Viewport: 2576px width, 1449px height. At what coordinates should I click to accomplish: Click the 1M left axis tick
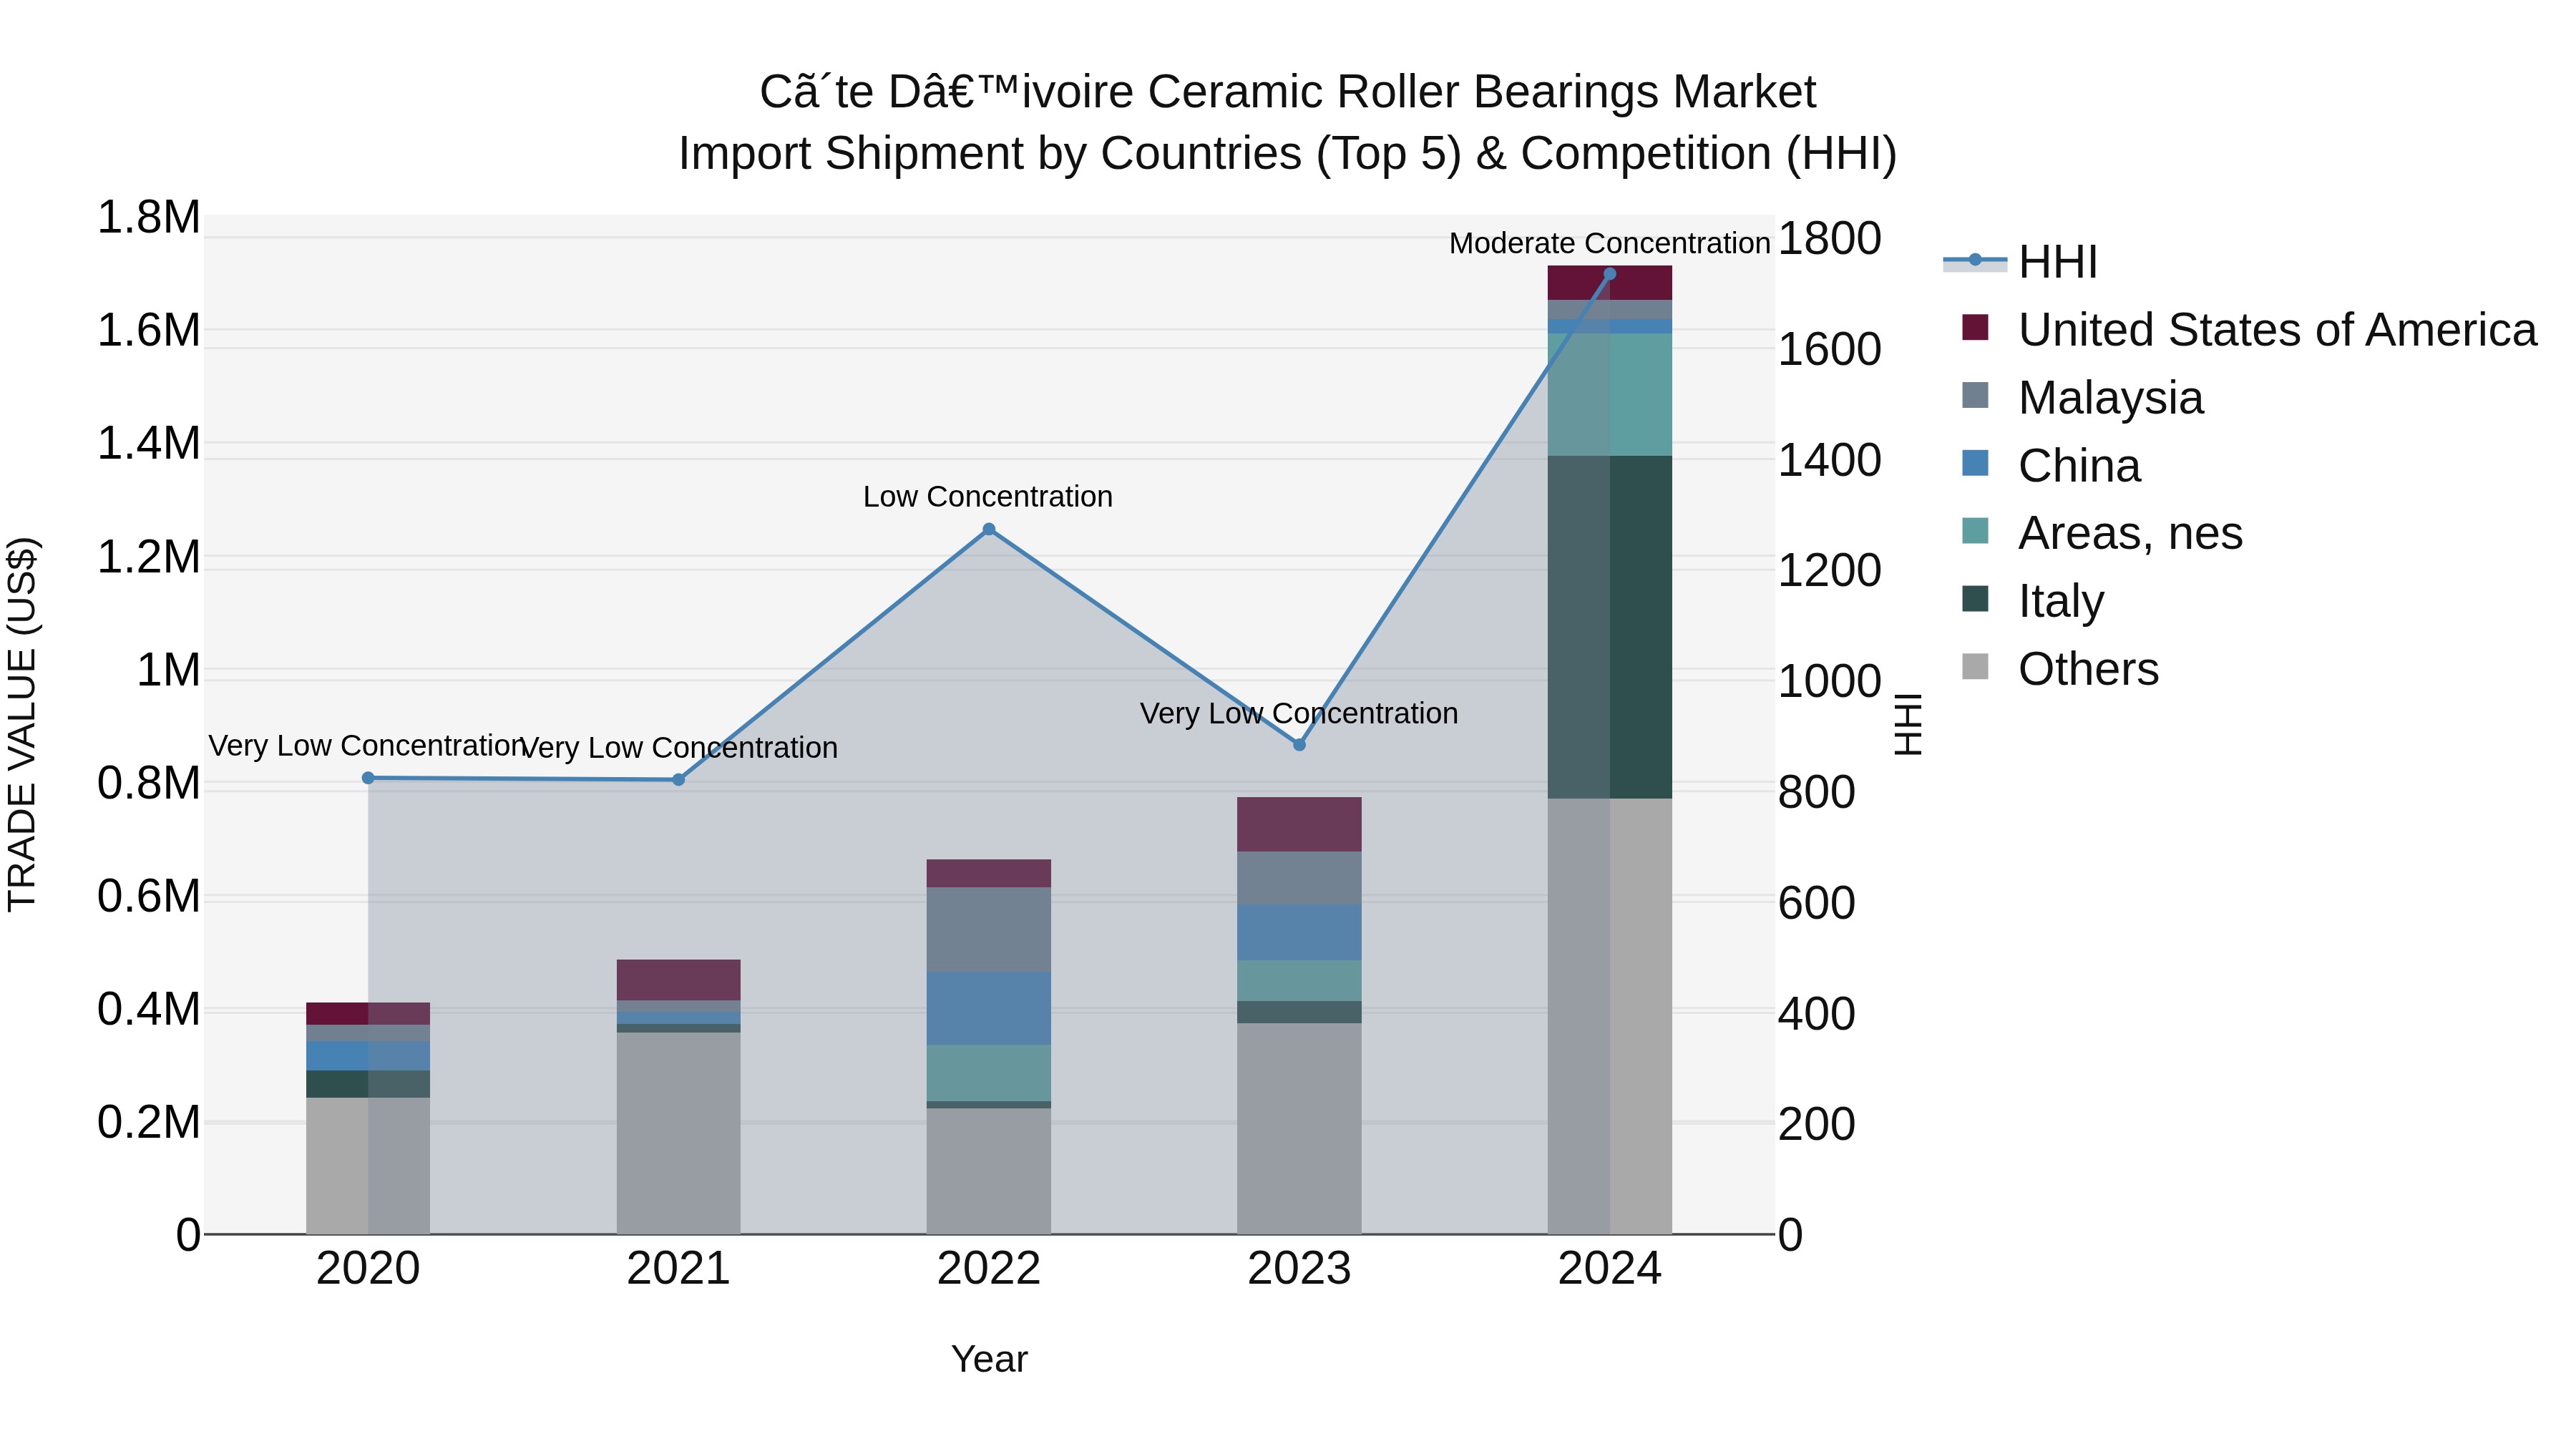168,670
